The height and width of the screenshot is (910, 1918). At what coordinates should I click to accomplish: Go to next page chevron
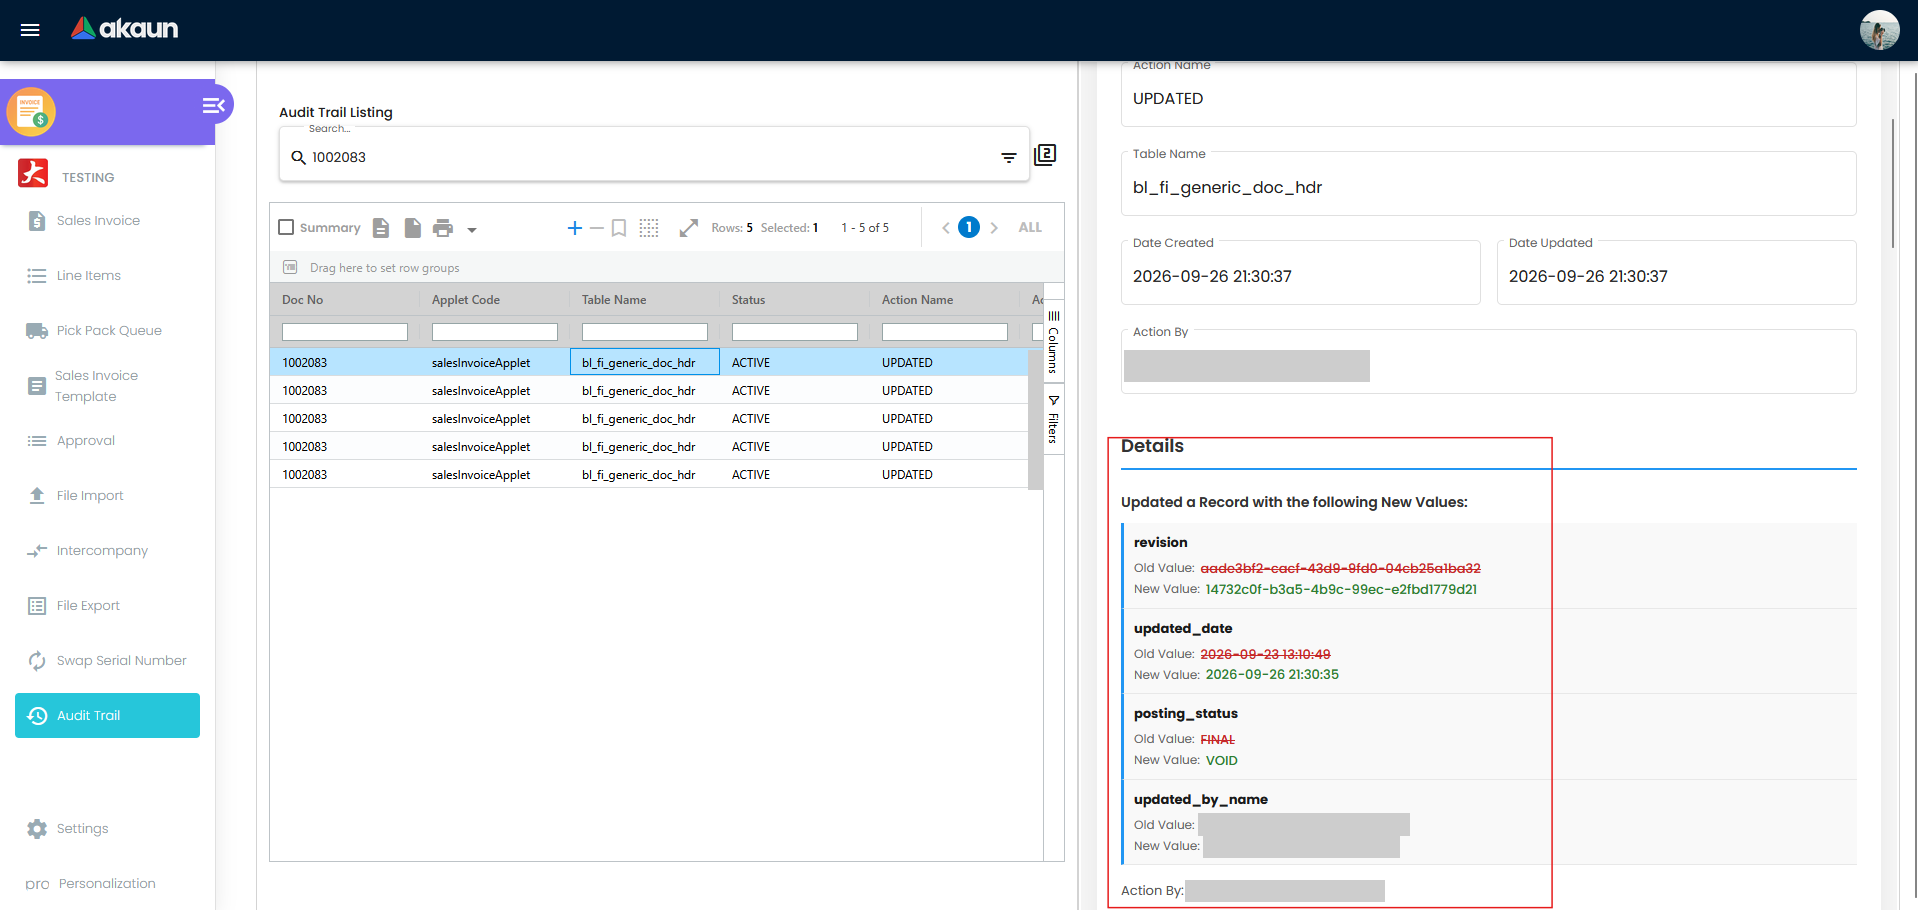[x=994, y=228]
